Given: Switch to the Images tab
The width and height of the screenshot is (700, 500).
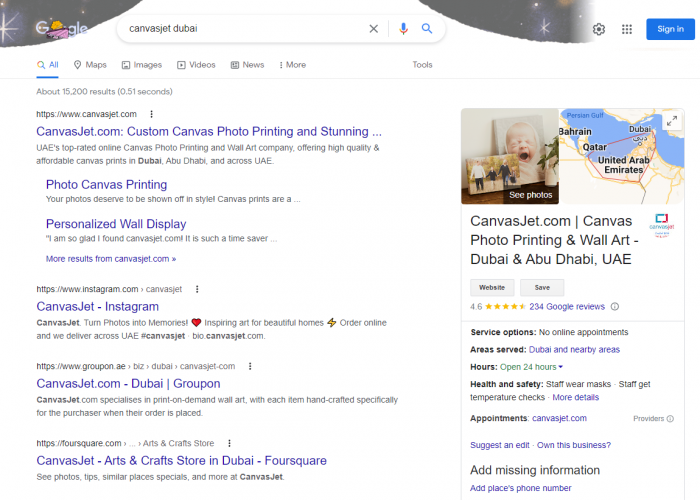Looking at the screenshot, I should click(x=142, y=65).
